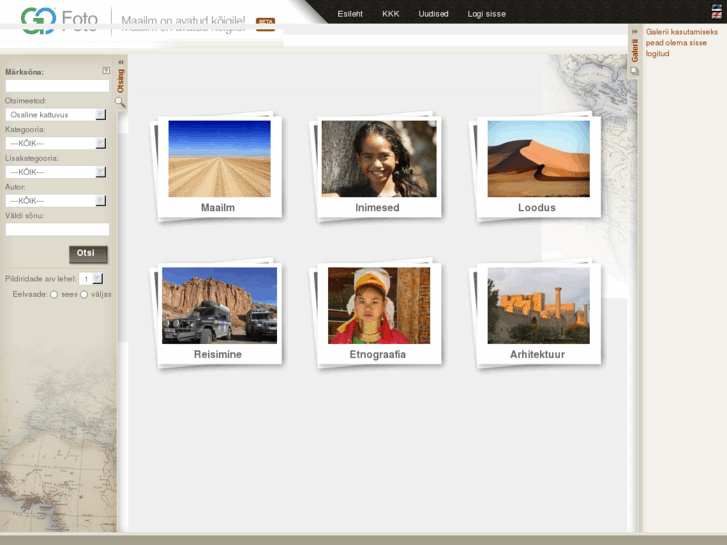Open the Inimesed smiling girl photo
This screenshot has width=727, height=545.
pyautogui.click(x=379, y=159)
